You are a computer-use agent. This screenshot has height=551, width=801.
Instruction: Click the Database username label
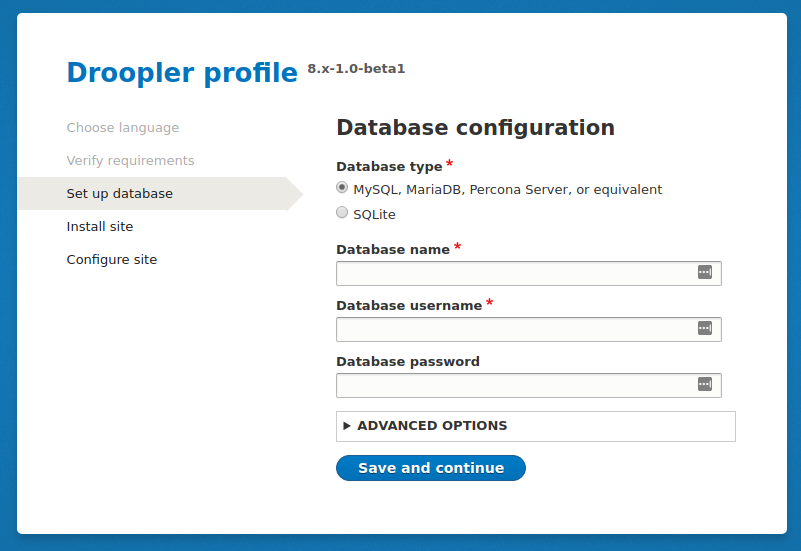tap(409, 305)
